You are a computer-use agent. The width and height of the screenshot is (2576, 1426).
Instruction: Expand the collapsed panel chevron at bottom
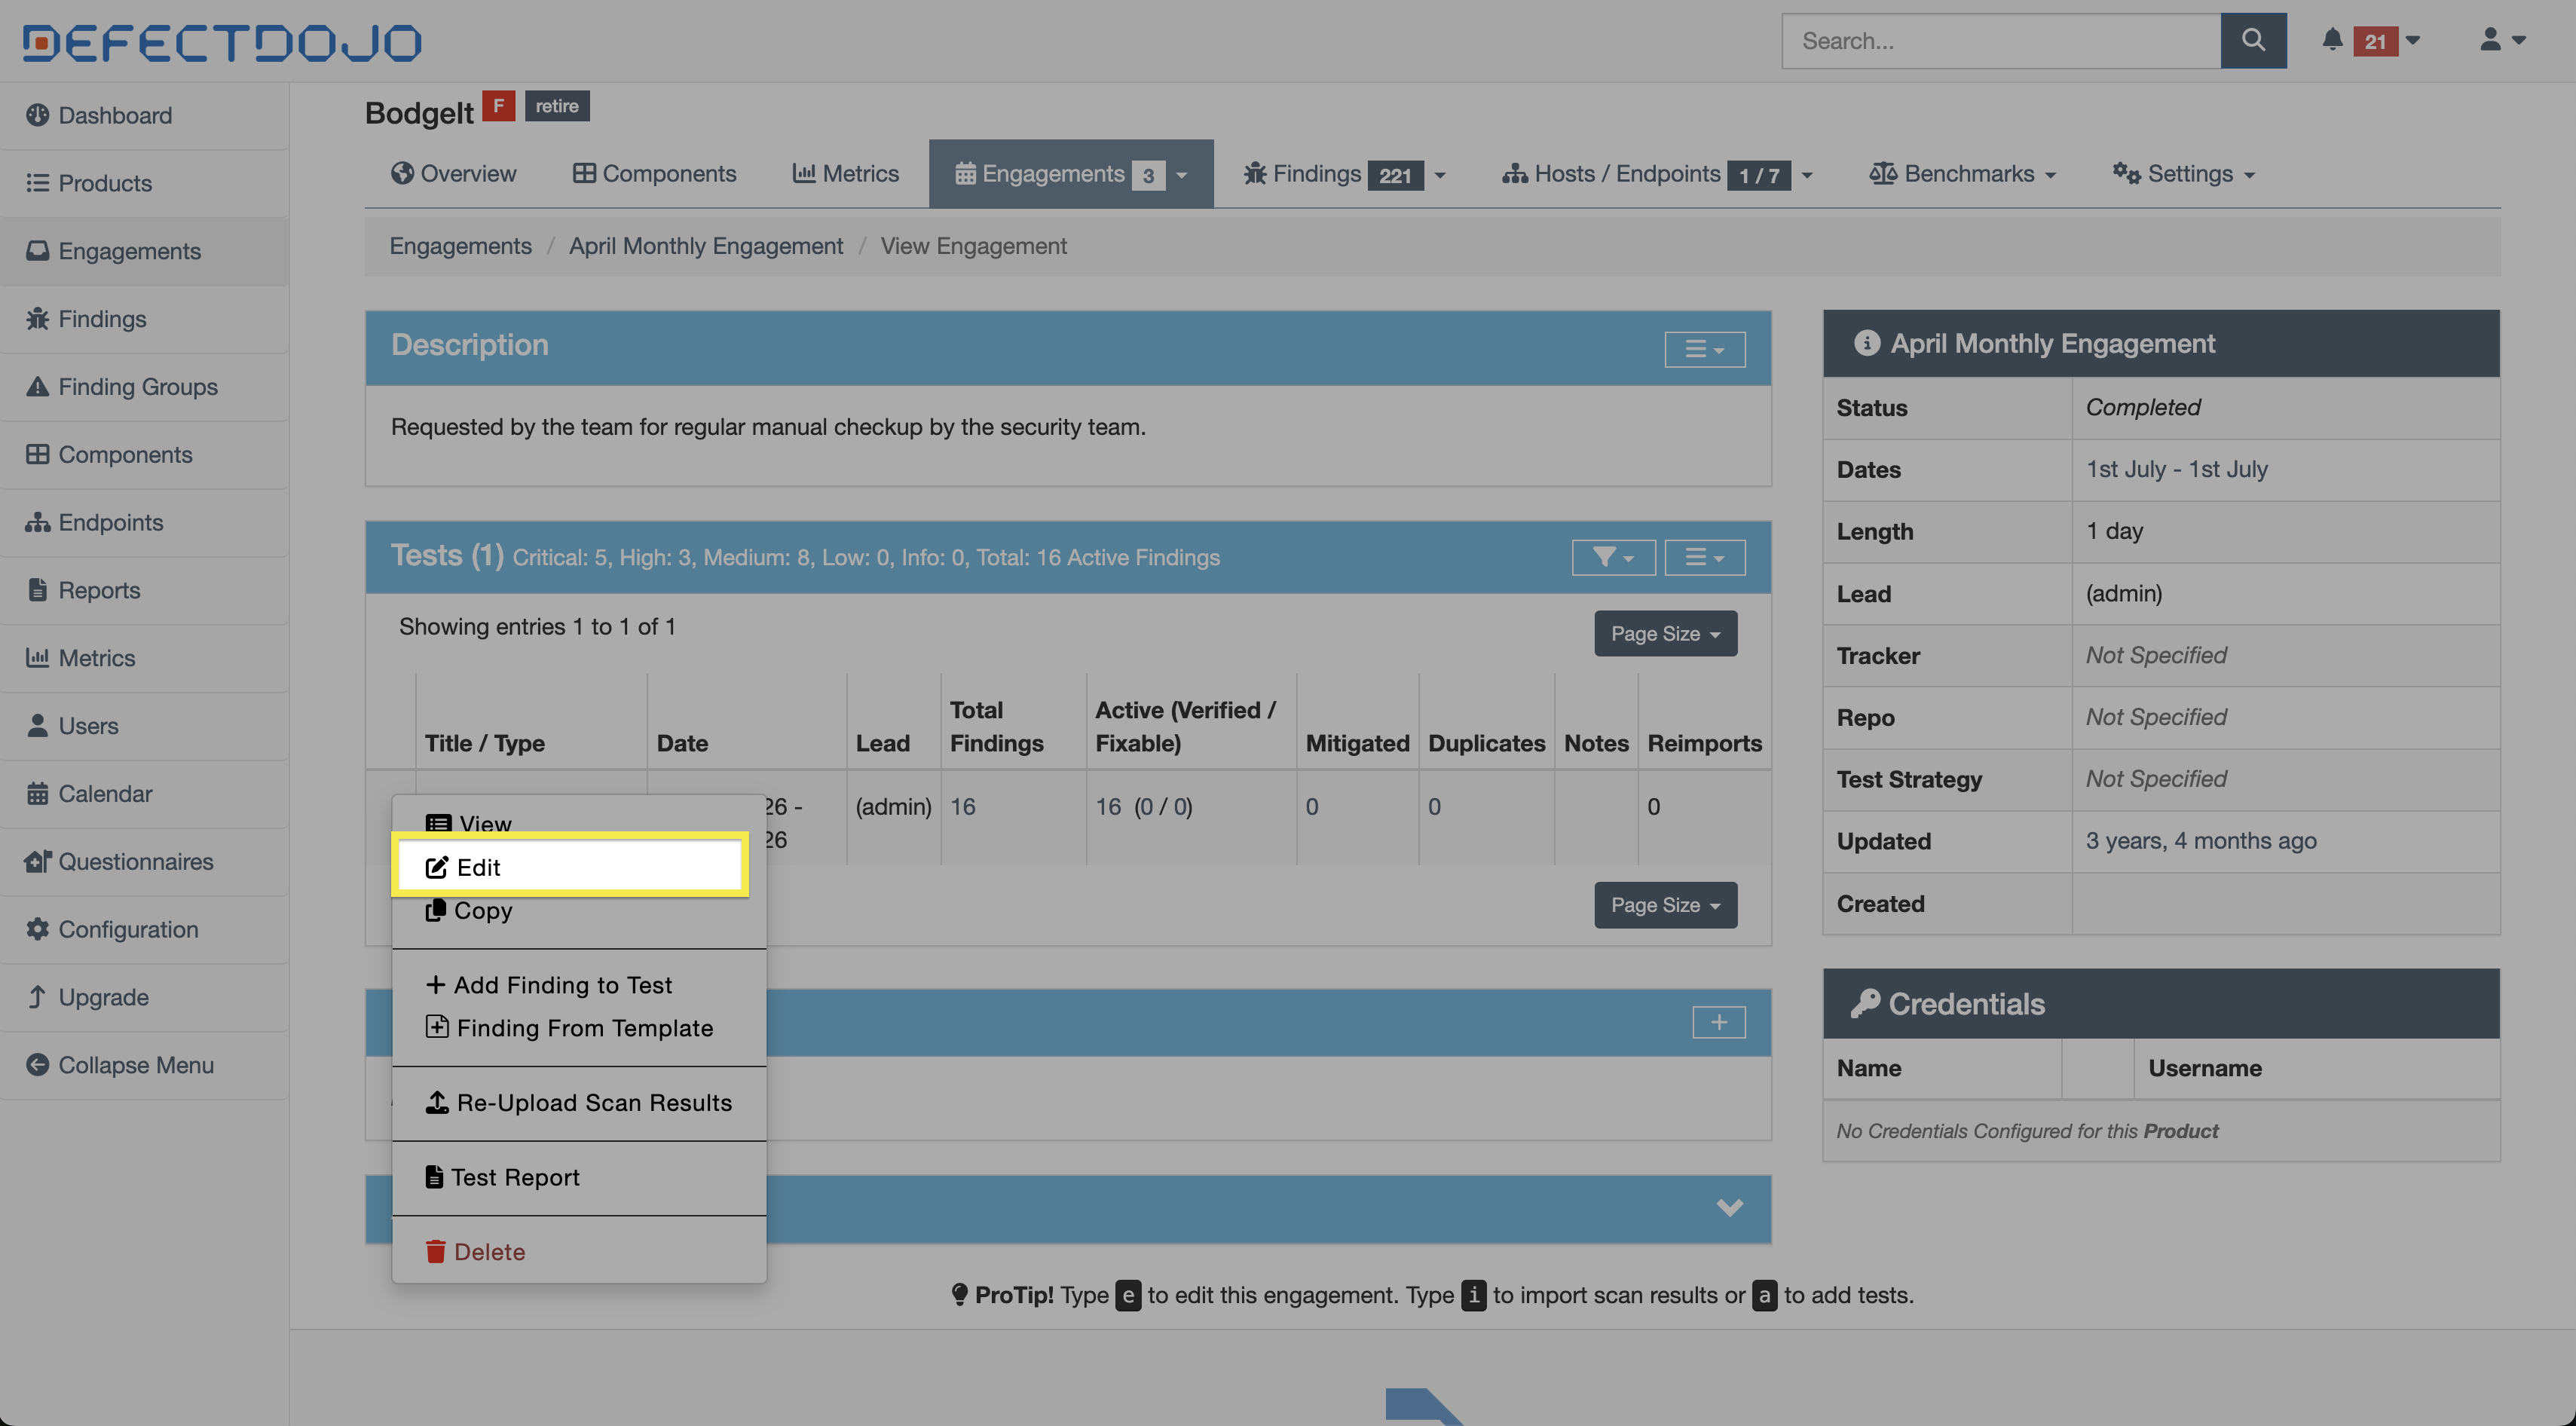click(x=1729, y=1208)
